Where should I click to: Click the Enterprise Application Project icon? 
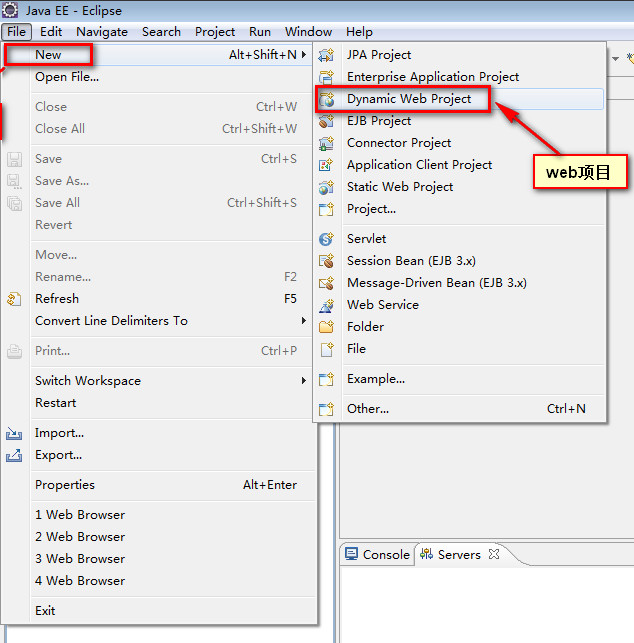[x=326, y=77]
